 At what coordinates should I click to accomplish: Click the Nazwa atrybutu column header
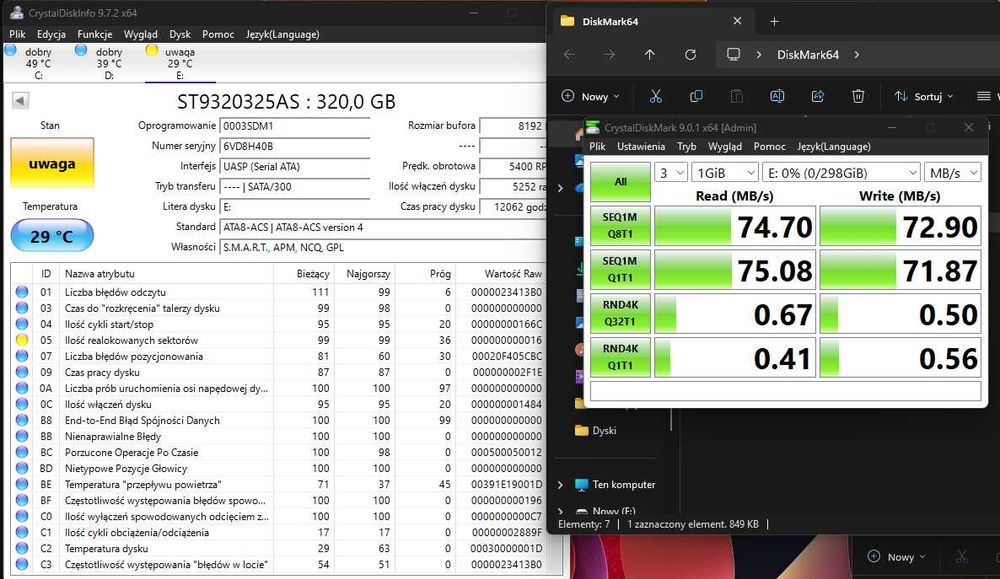pos(166,274)
